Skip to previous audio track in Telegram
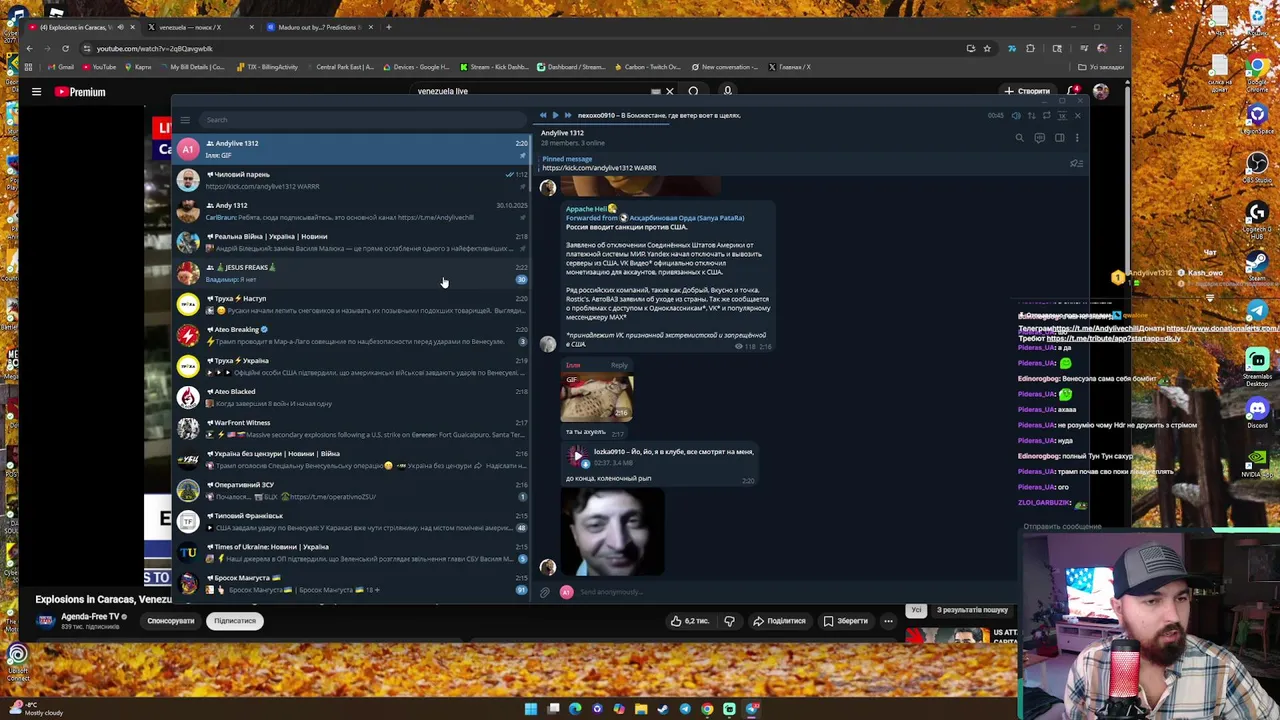This screenshot has height=720, width=1280. click(x=543, y=115)
